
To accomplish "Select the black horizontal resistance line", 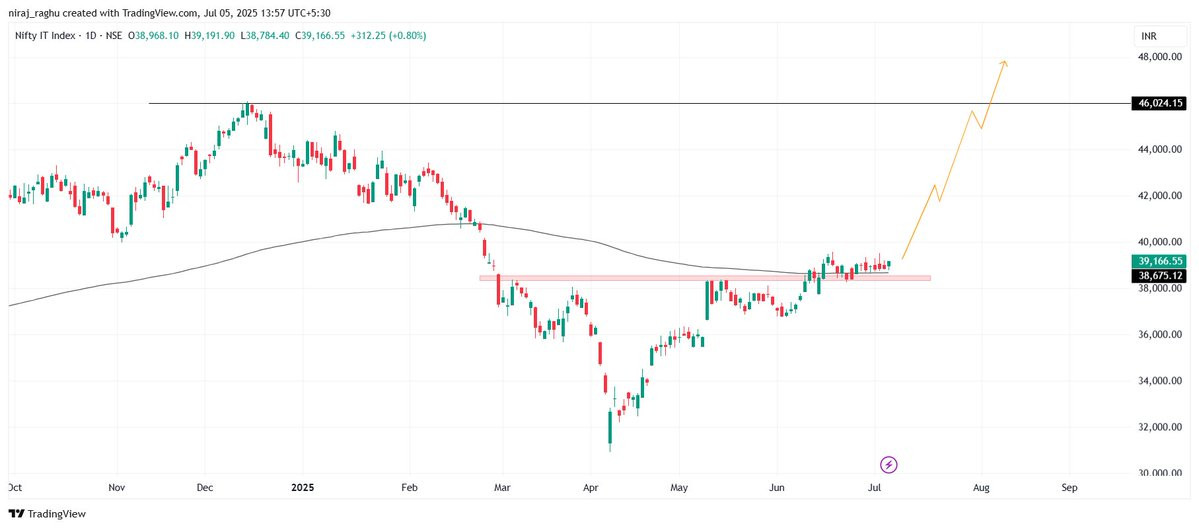I will point(600,103).
